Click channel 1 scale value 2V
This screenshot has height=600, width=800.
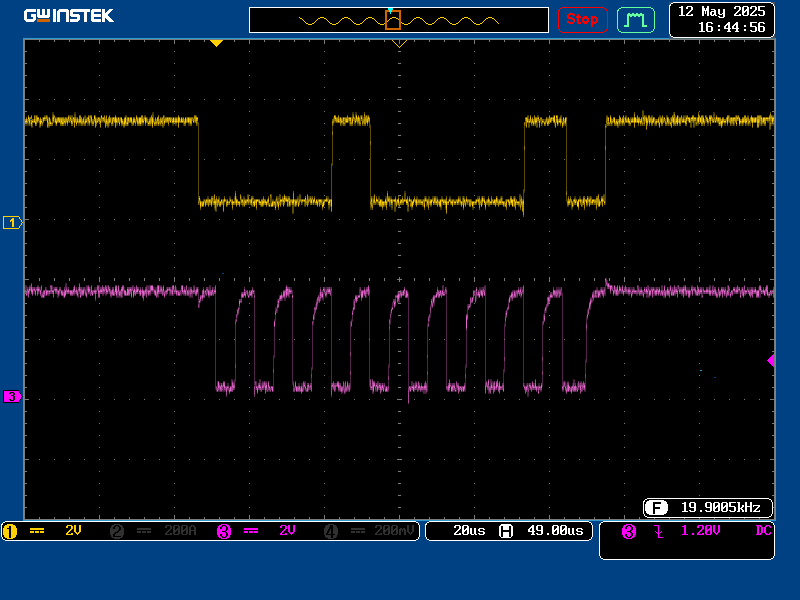73,531
